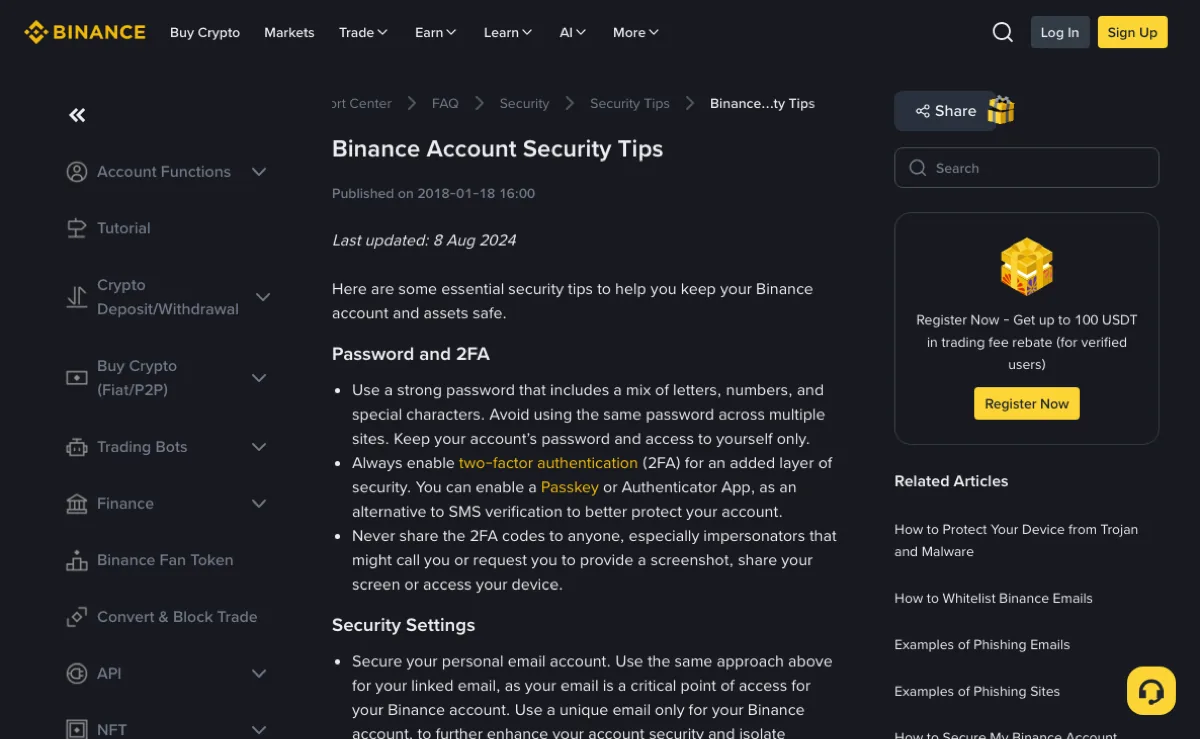
Task: Click the Password and 2FA heading
Action: (411, 354)
